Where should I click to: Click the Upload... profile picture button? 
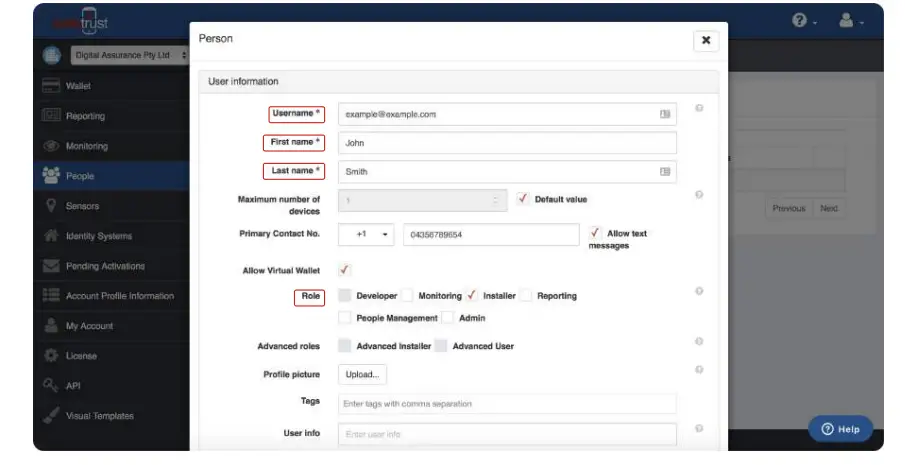click(x=362, y=375)
